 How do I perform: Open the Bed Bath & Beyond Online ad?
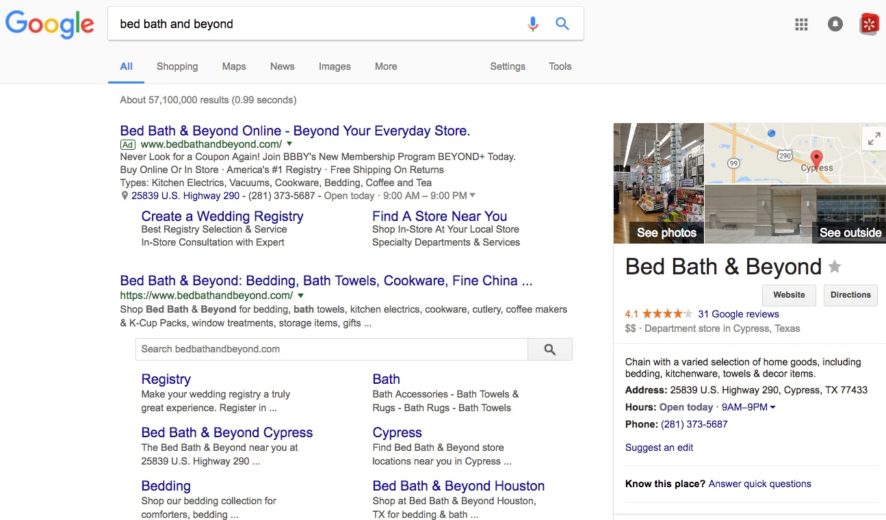[x=295, y=131]
